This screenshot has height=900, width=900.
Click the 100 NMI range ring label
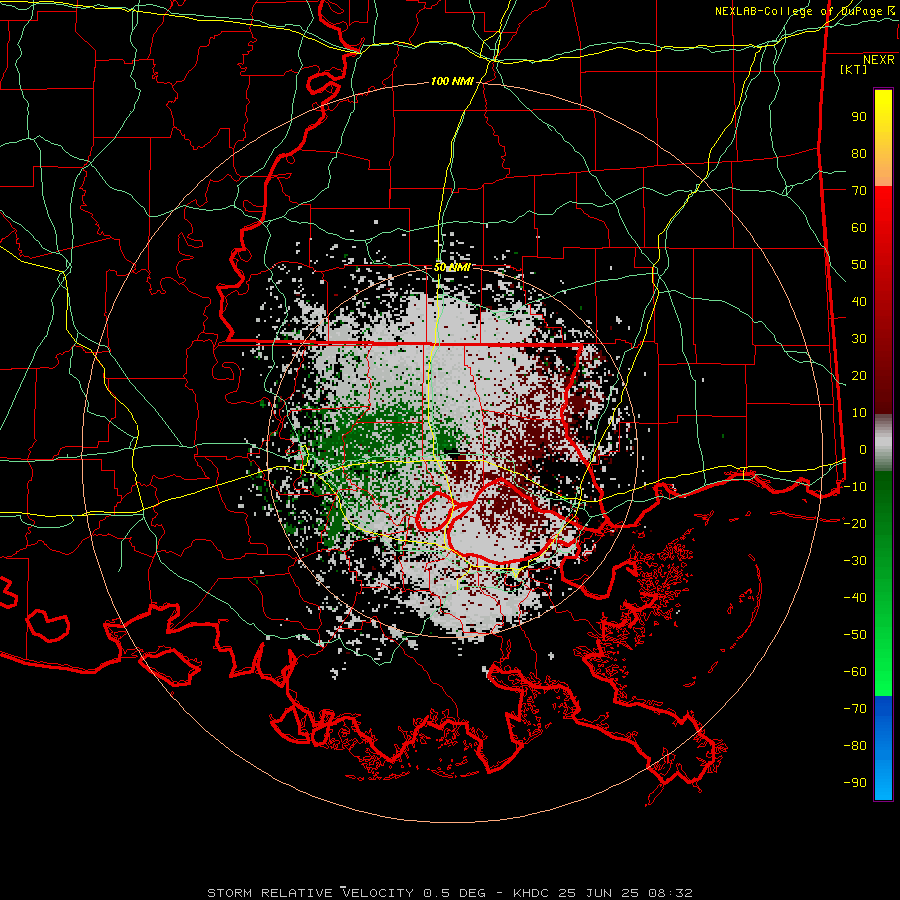pos(452,82)
